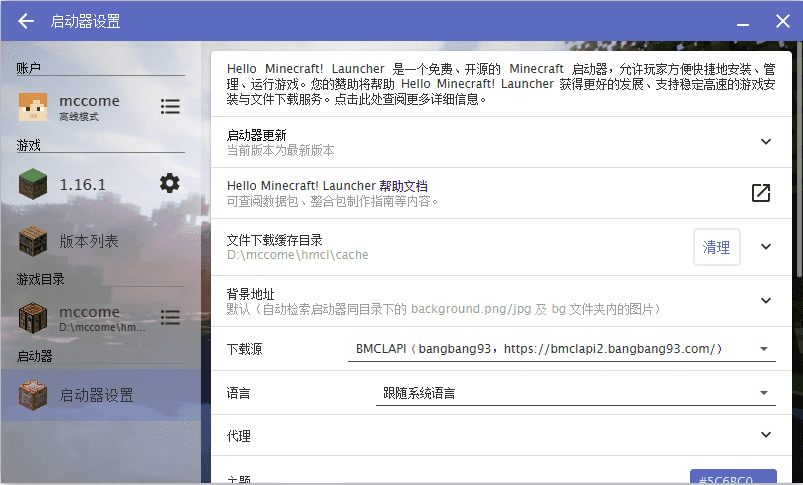Screen dimensions: 803x485
Task: Open the 下载源 BMCLAPI dropdown
Action: click(x=562, y=349)
